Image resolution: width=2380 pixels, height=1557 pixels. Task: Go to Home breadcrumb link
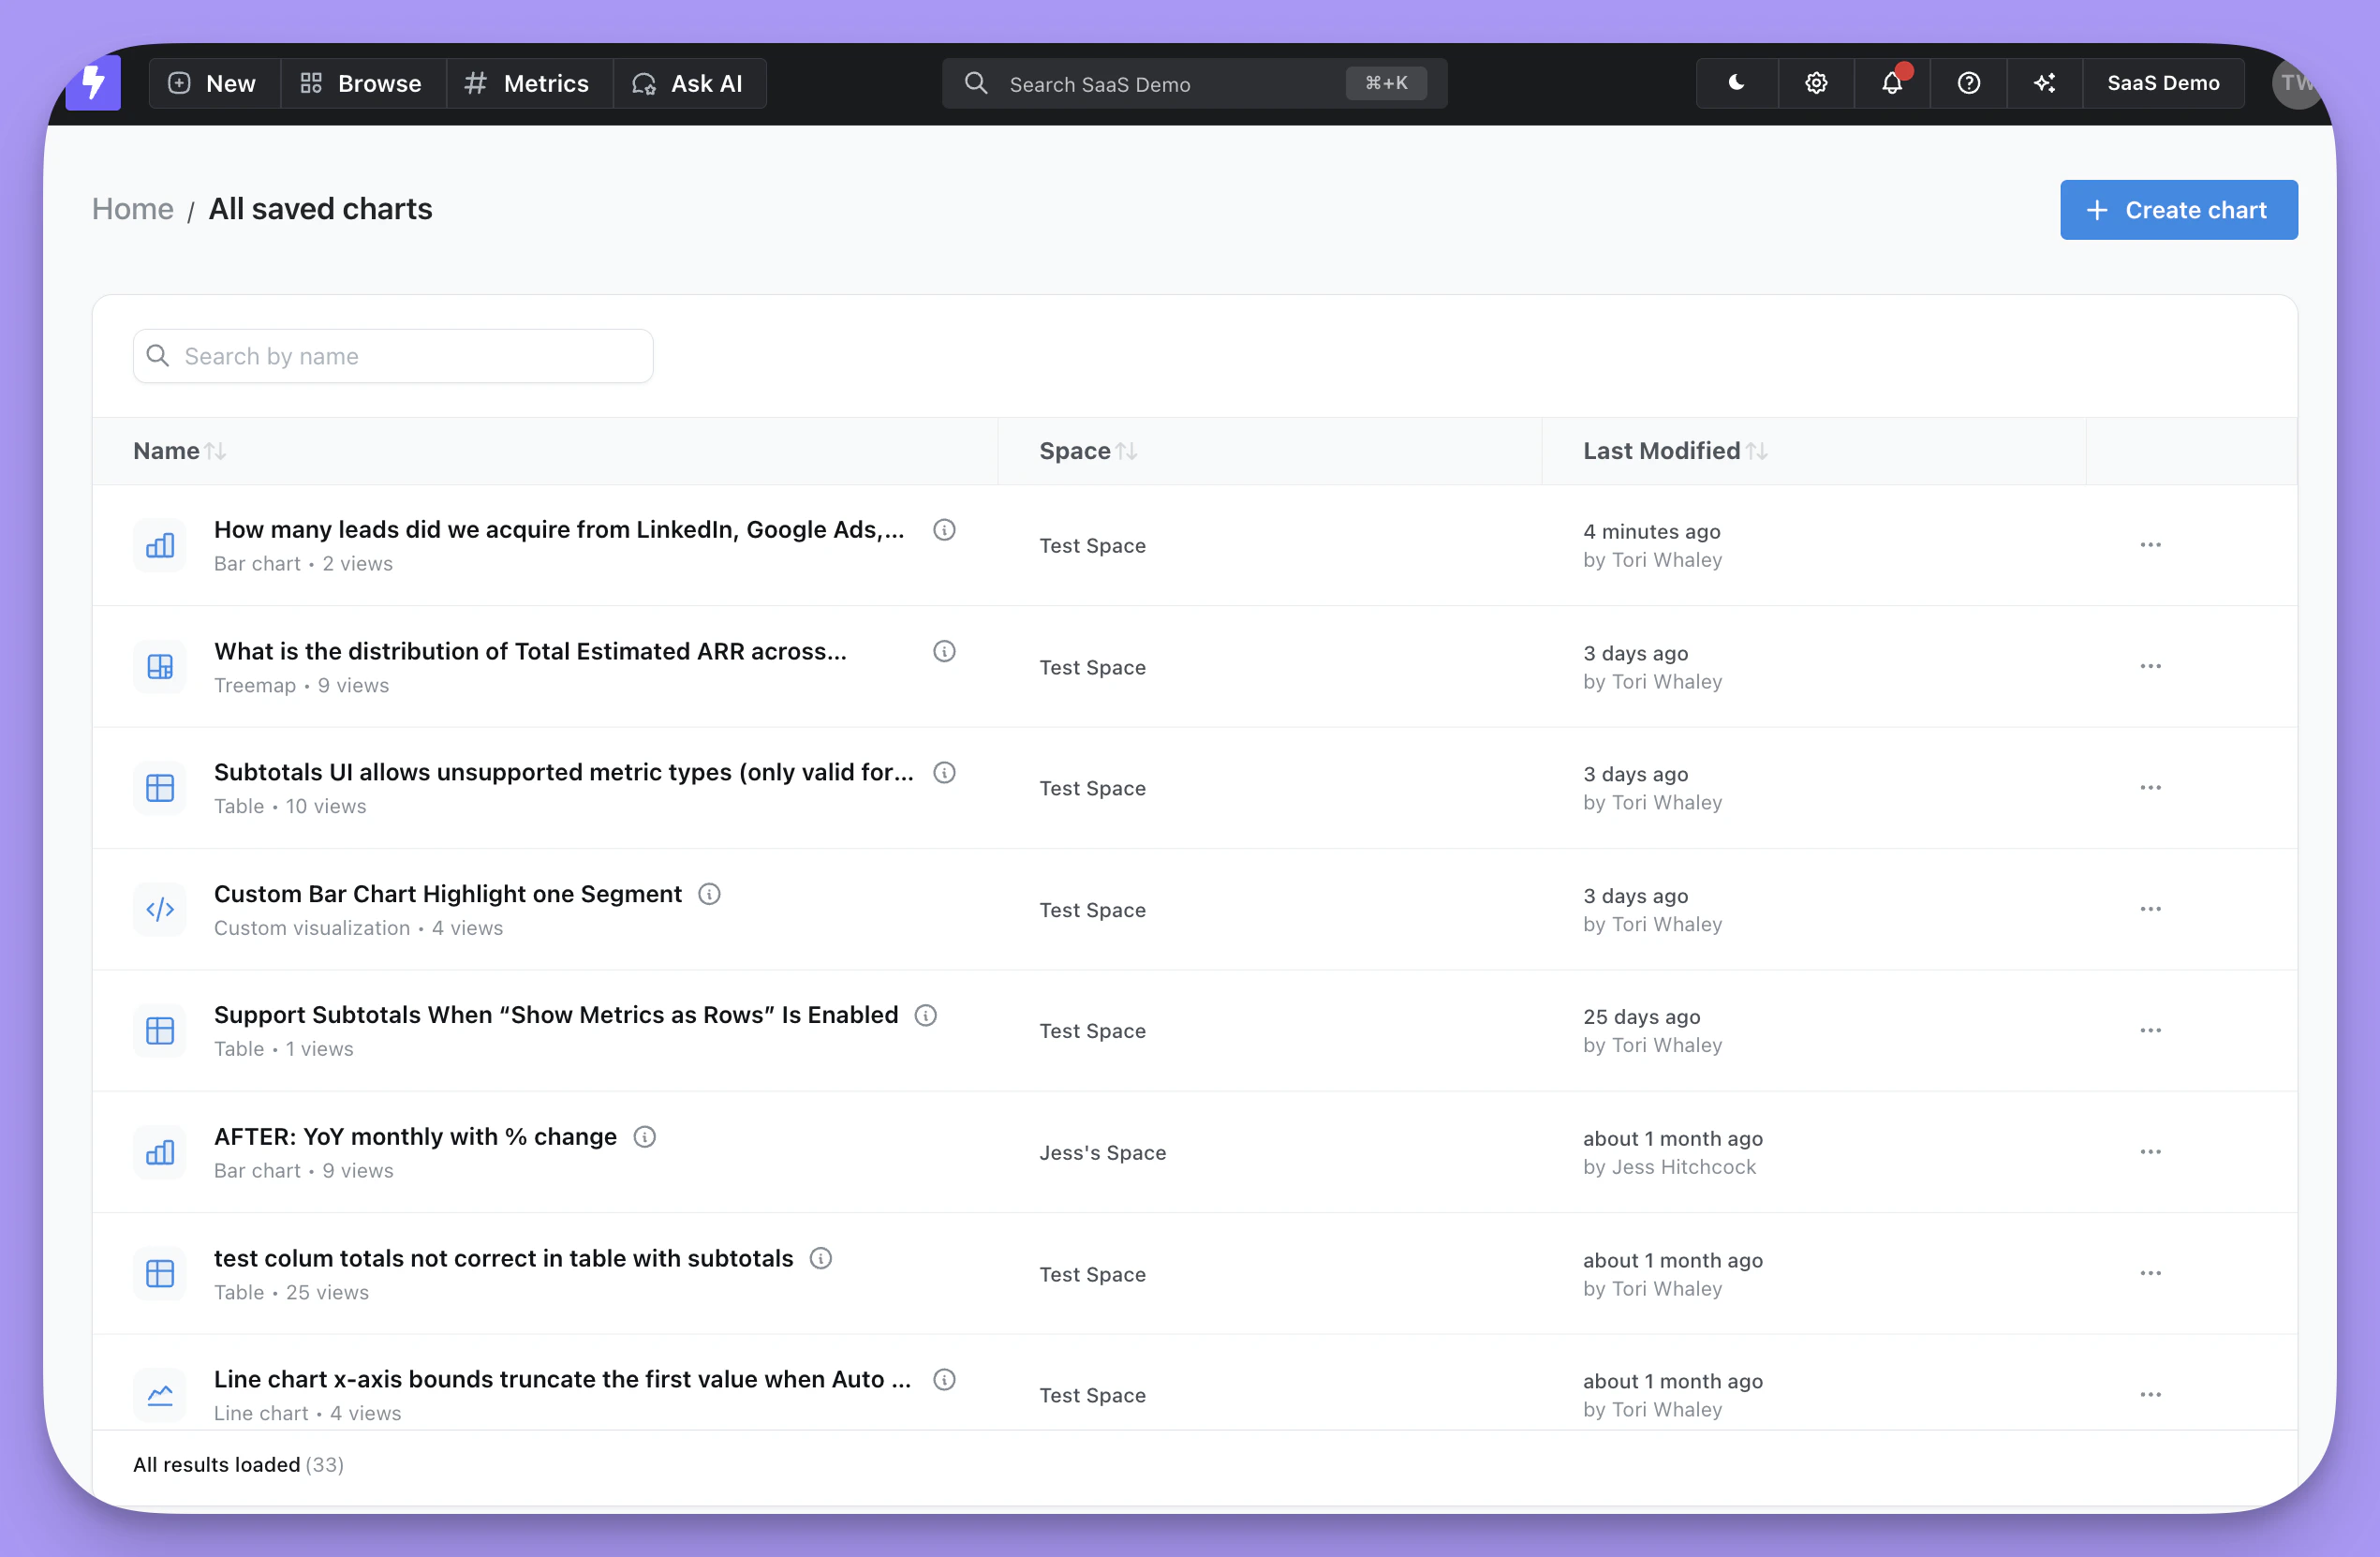132,209
